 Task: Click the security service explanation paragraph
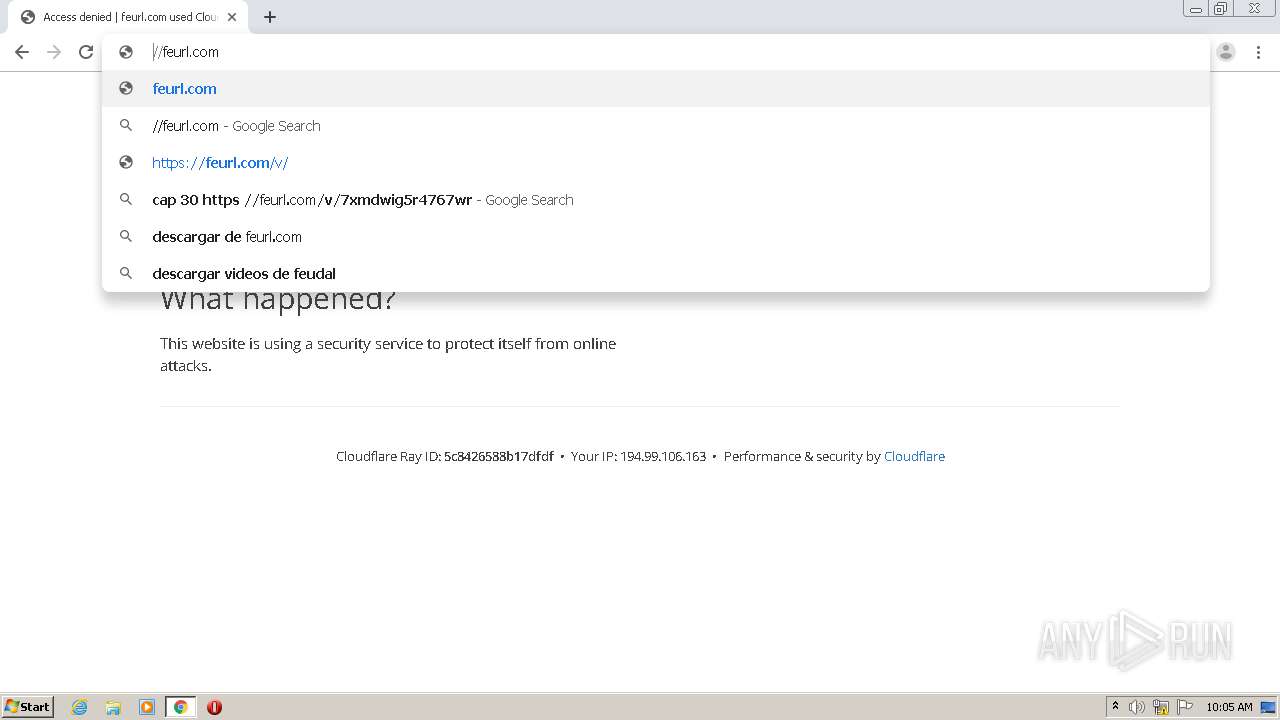(388, 354)
